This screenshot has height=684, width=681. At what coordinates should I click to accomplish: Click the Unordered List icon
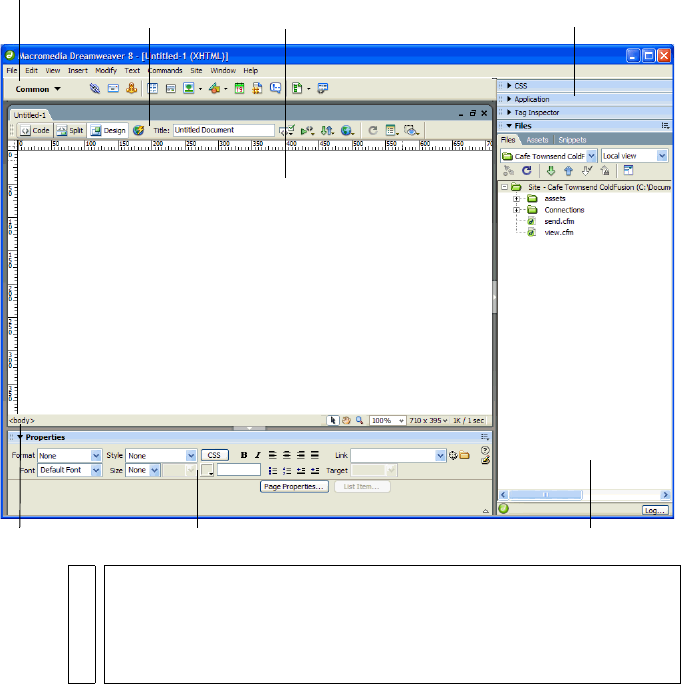tap(273, 471)
